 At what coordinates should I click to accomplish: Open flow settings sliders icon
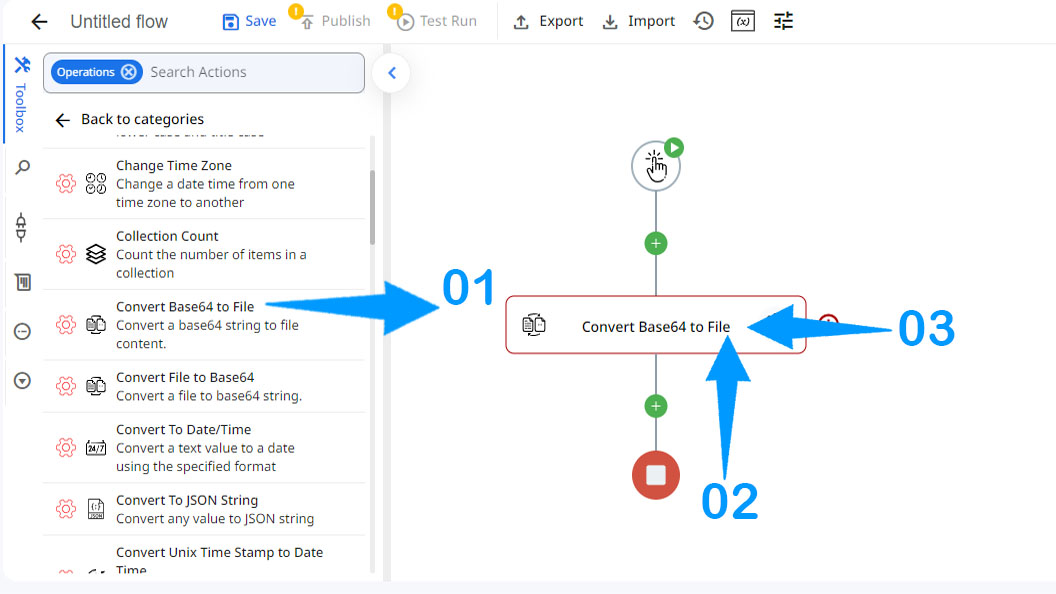pyautogui.click(x=783, y=22)
